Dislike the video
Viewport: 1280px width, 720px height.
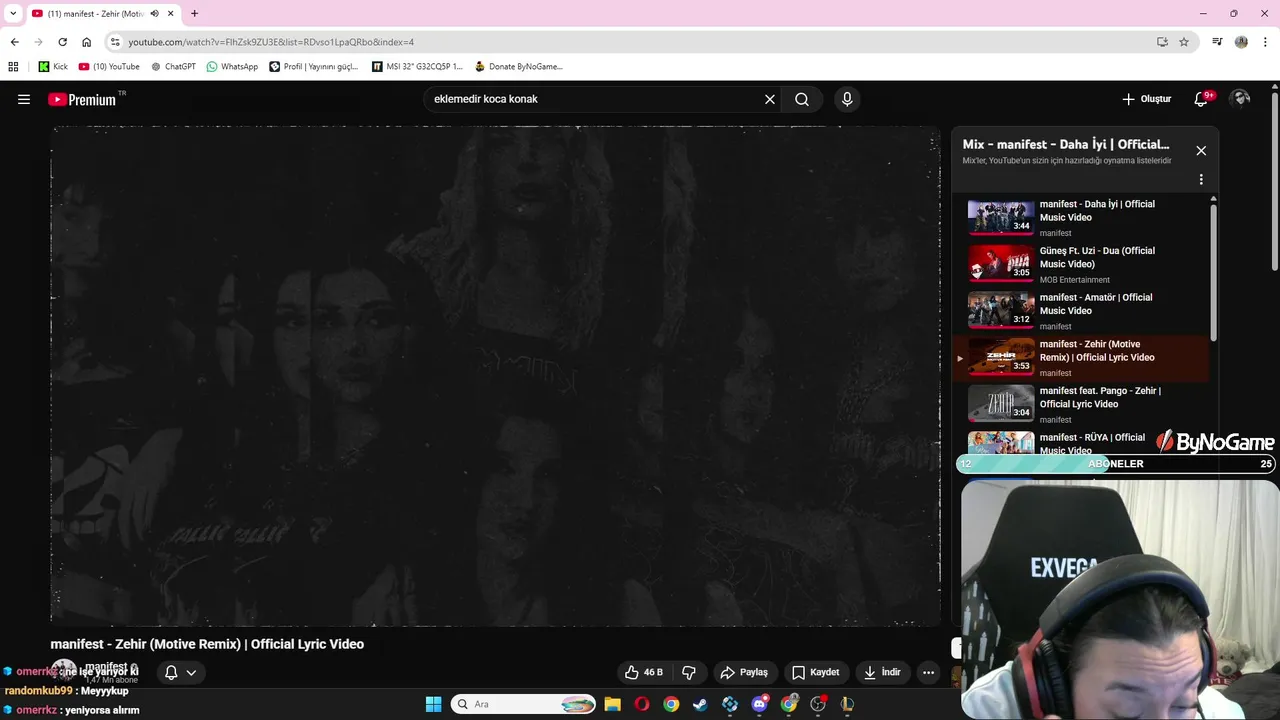tap(689, 672)
